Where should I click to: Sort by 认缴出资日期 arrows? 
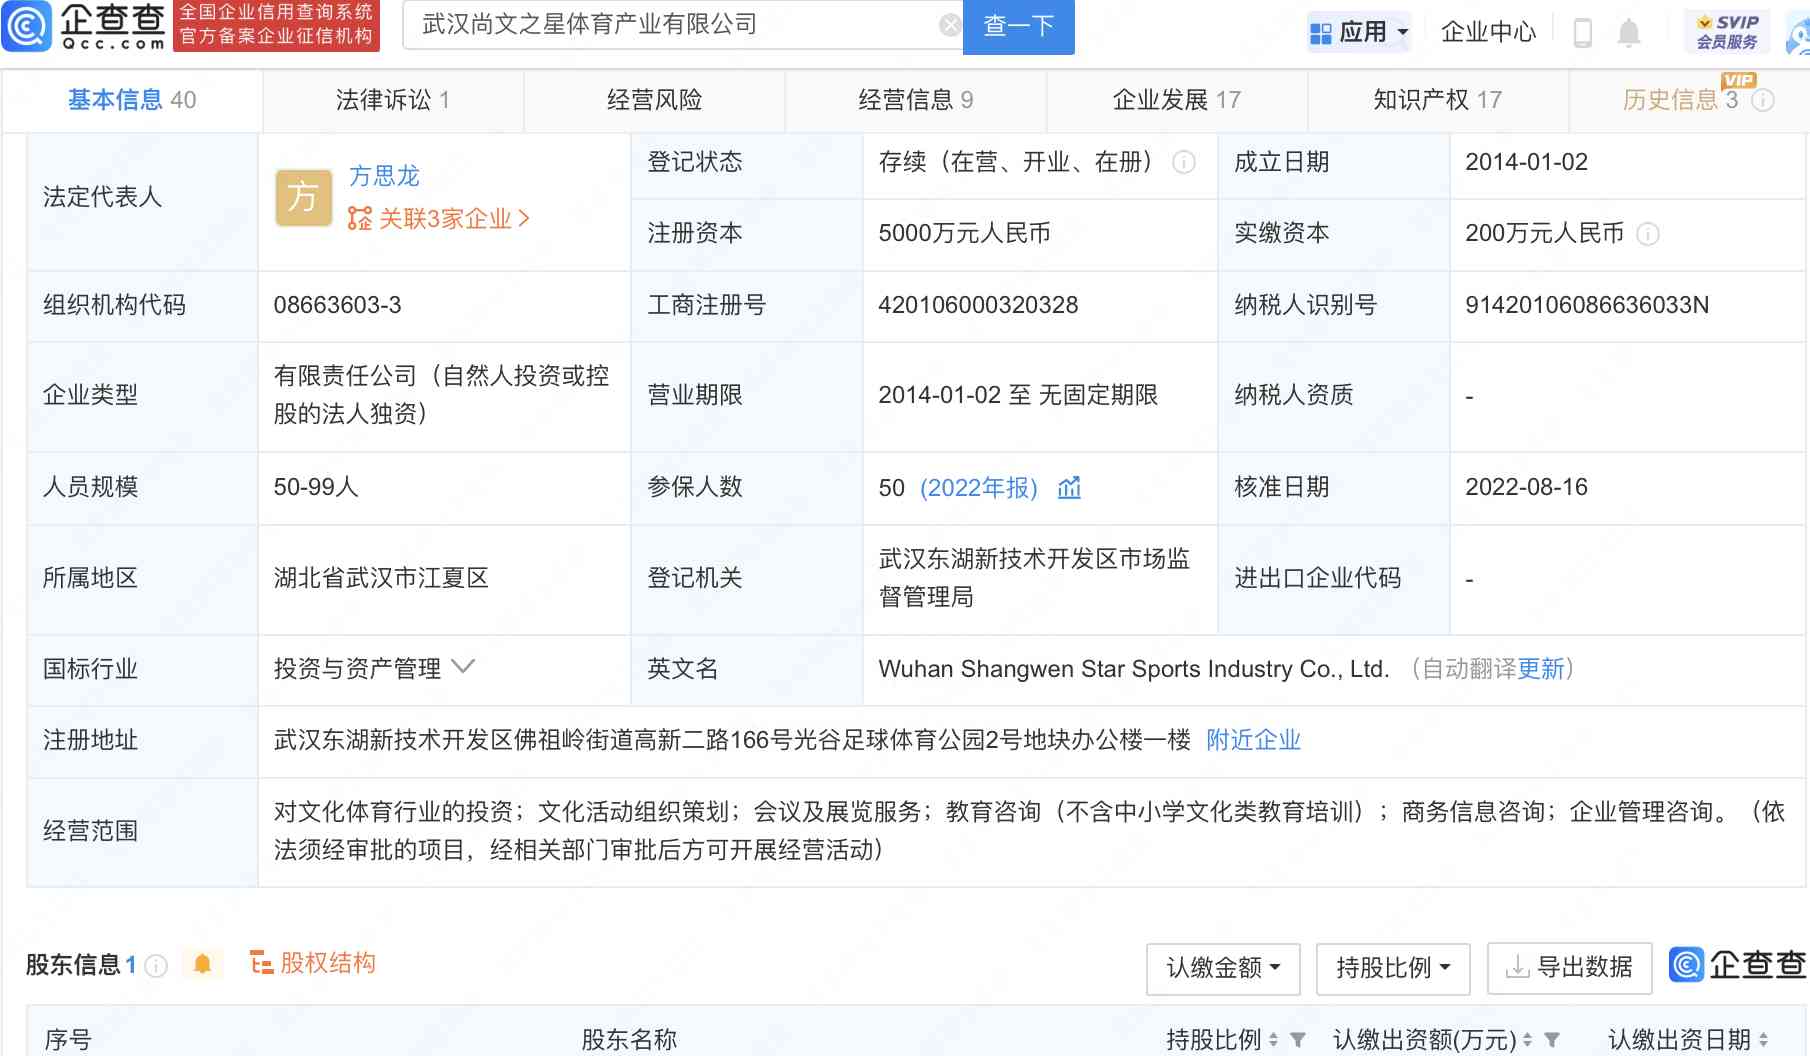(1763, 1040)
